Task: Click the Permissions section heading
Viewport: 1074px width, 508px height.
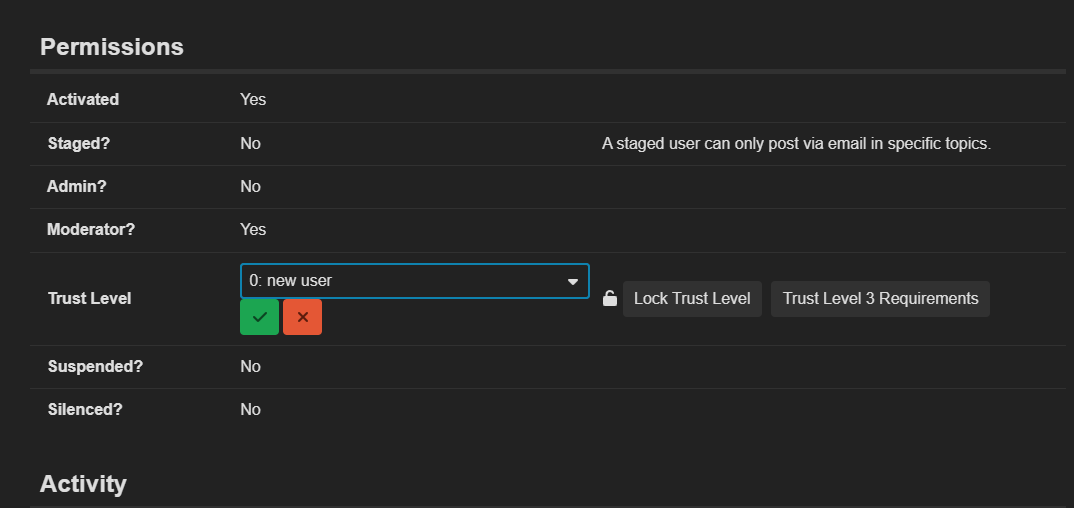Action: [x=111, y=47]
